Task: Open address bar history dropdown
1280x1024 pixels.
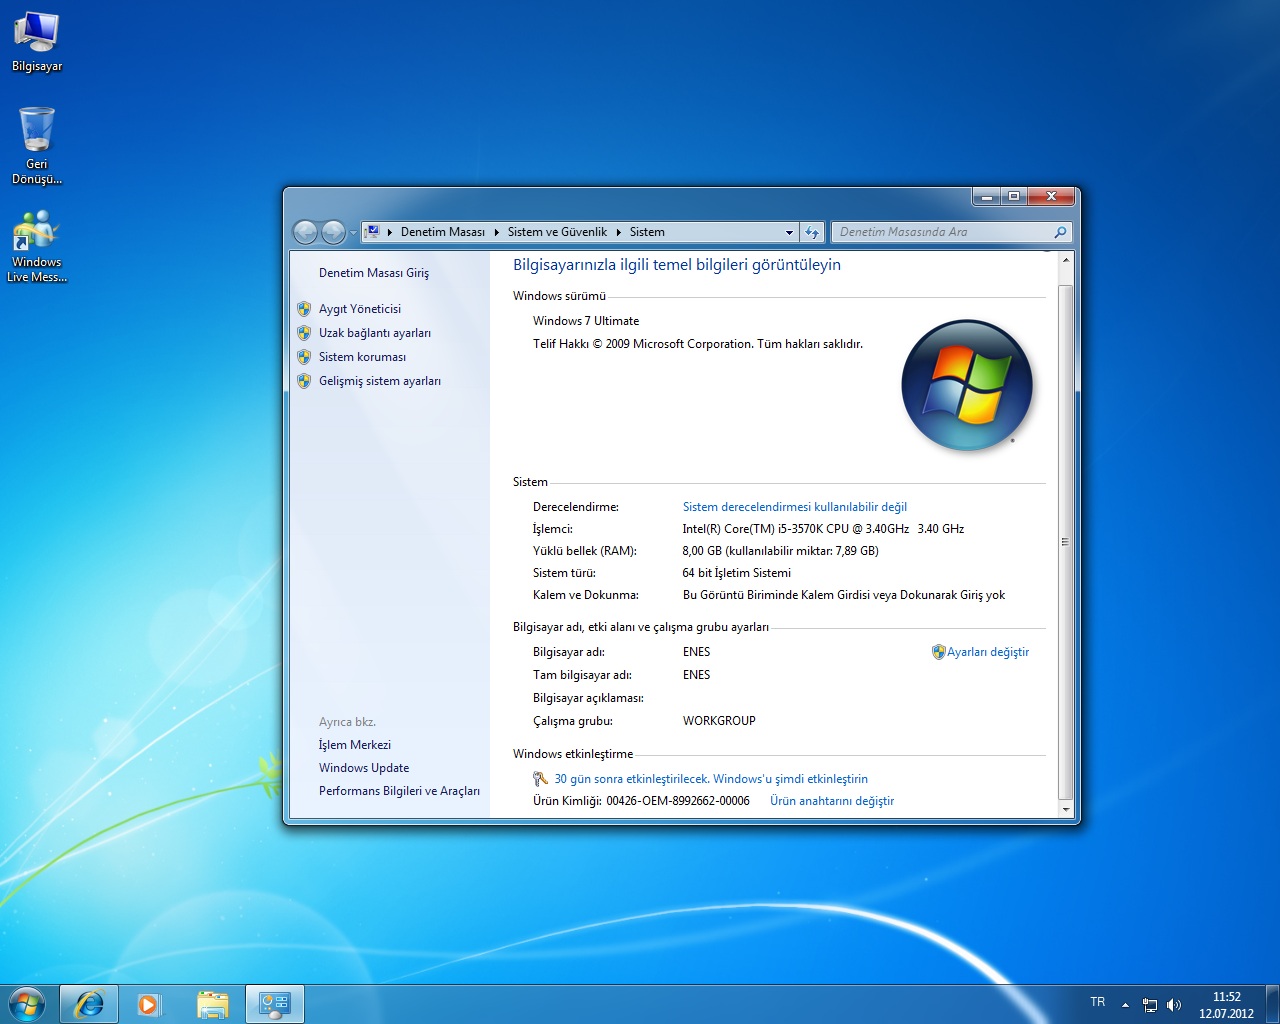Action: 789,232
